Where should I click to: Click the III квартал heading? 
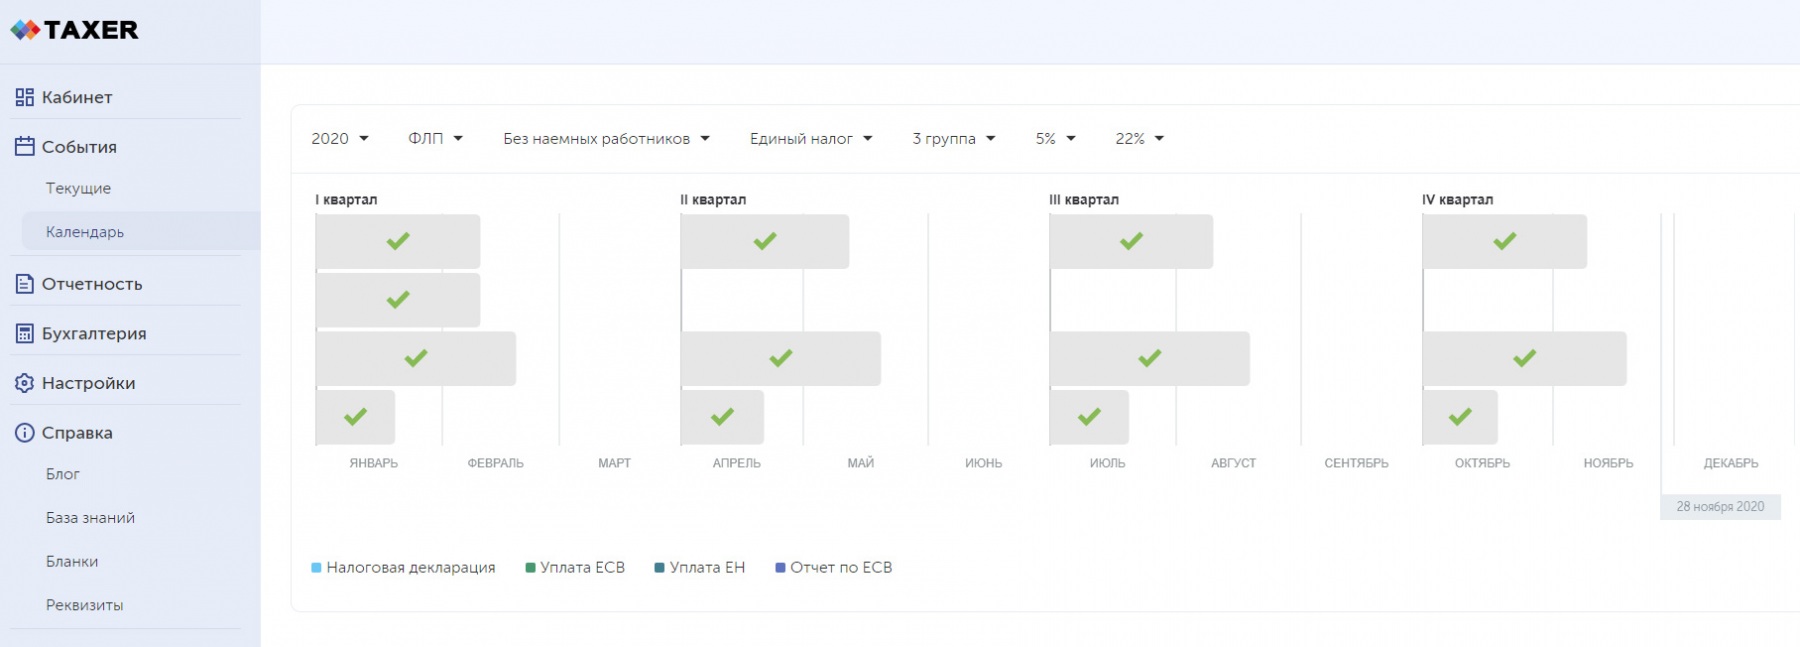click(x=1084, y=200)
